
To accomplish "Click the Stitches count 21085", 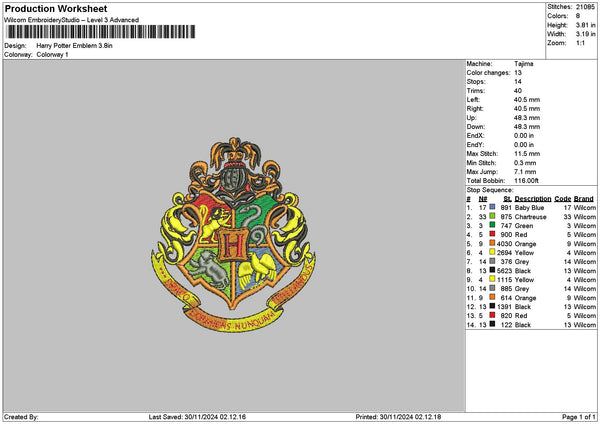I will 585,7.
